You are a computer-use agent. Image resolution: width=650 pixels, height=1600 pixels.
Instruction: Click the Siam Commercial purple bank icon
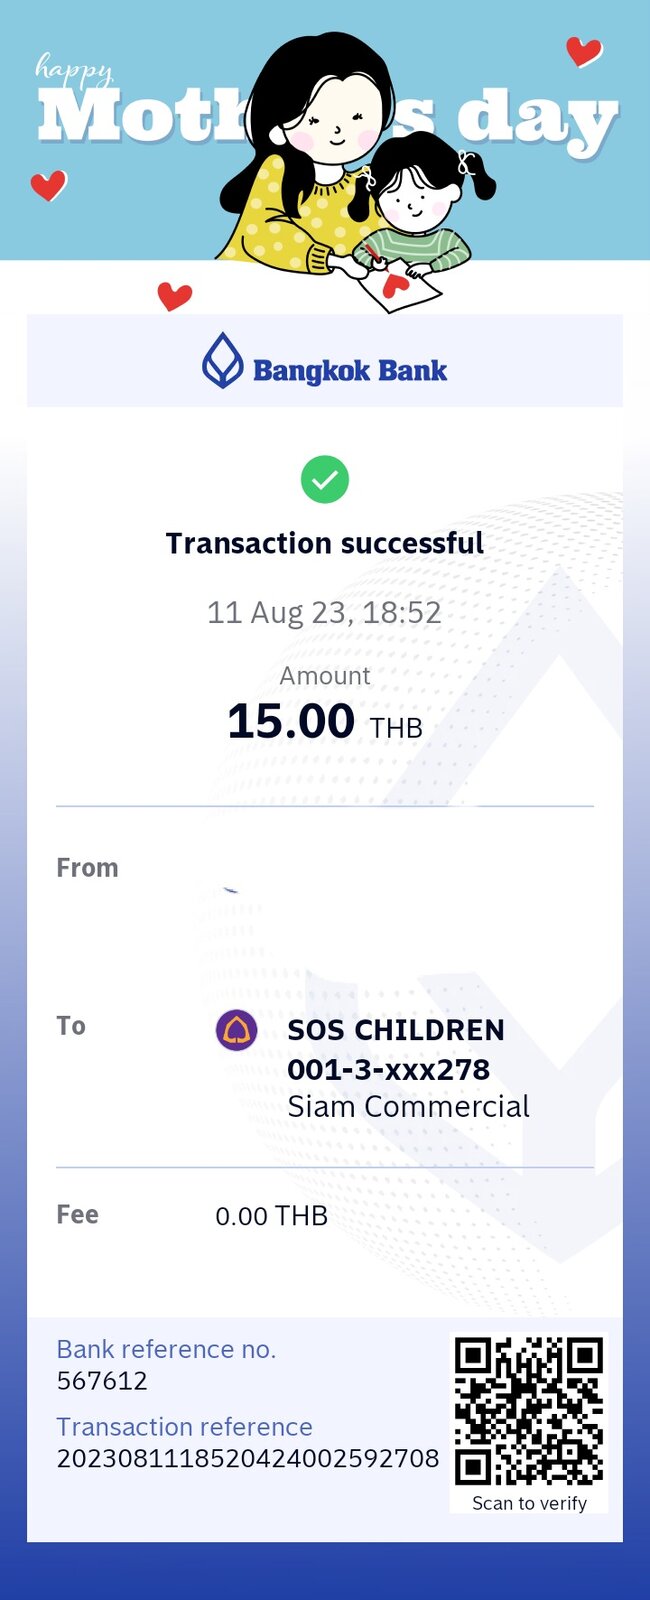(x=237, y=1030)
